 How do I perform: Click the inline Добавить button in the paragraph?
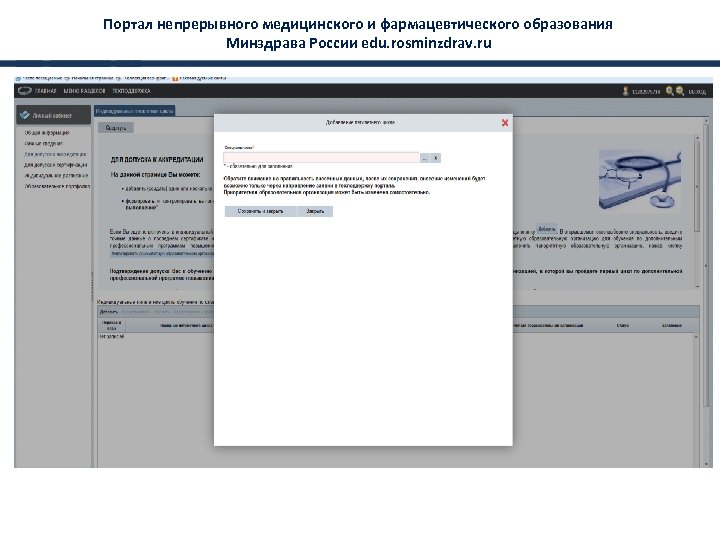(546, 229)
